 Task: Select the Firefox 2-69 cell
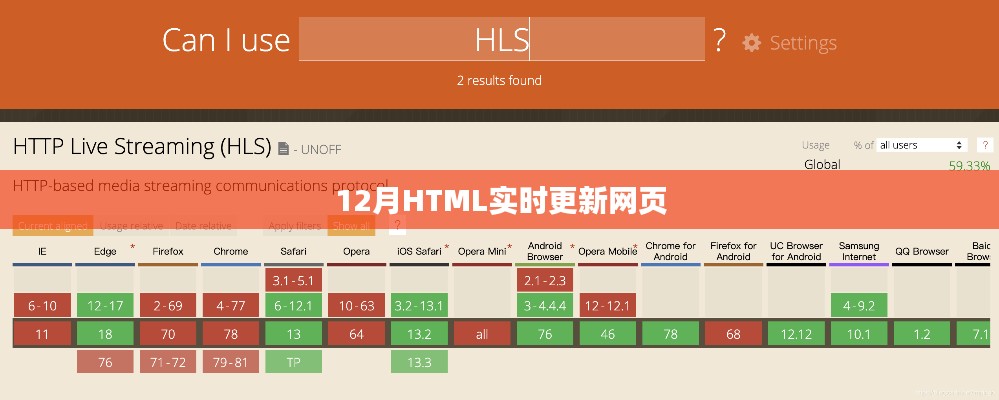point(168,306)
